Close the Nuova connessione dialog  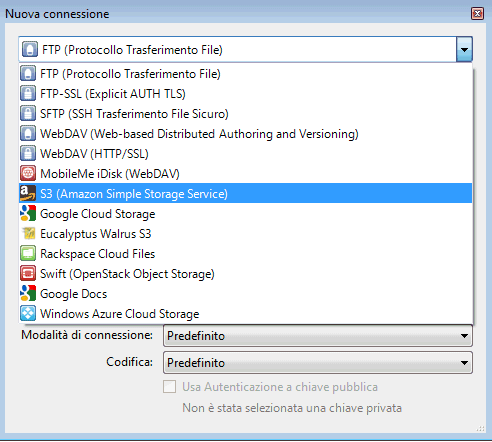click(477, 14)
